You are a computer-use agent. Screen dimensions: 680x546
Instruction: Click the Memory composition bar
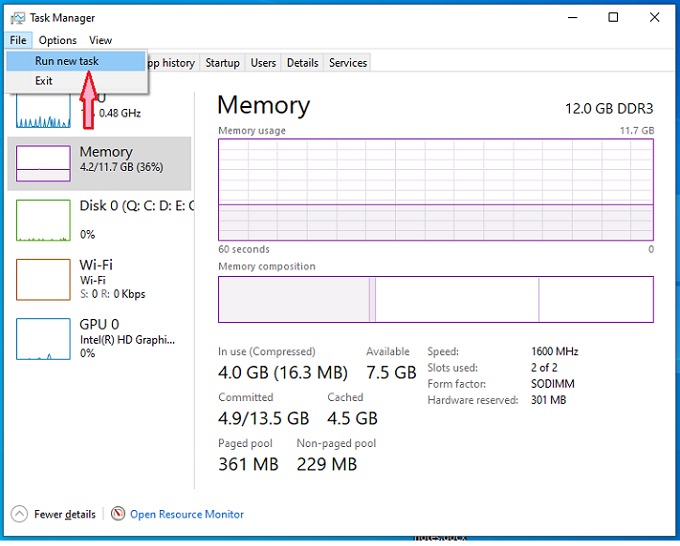(x=435, y=299)
